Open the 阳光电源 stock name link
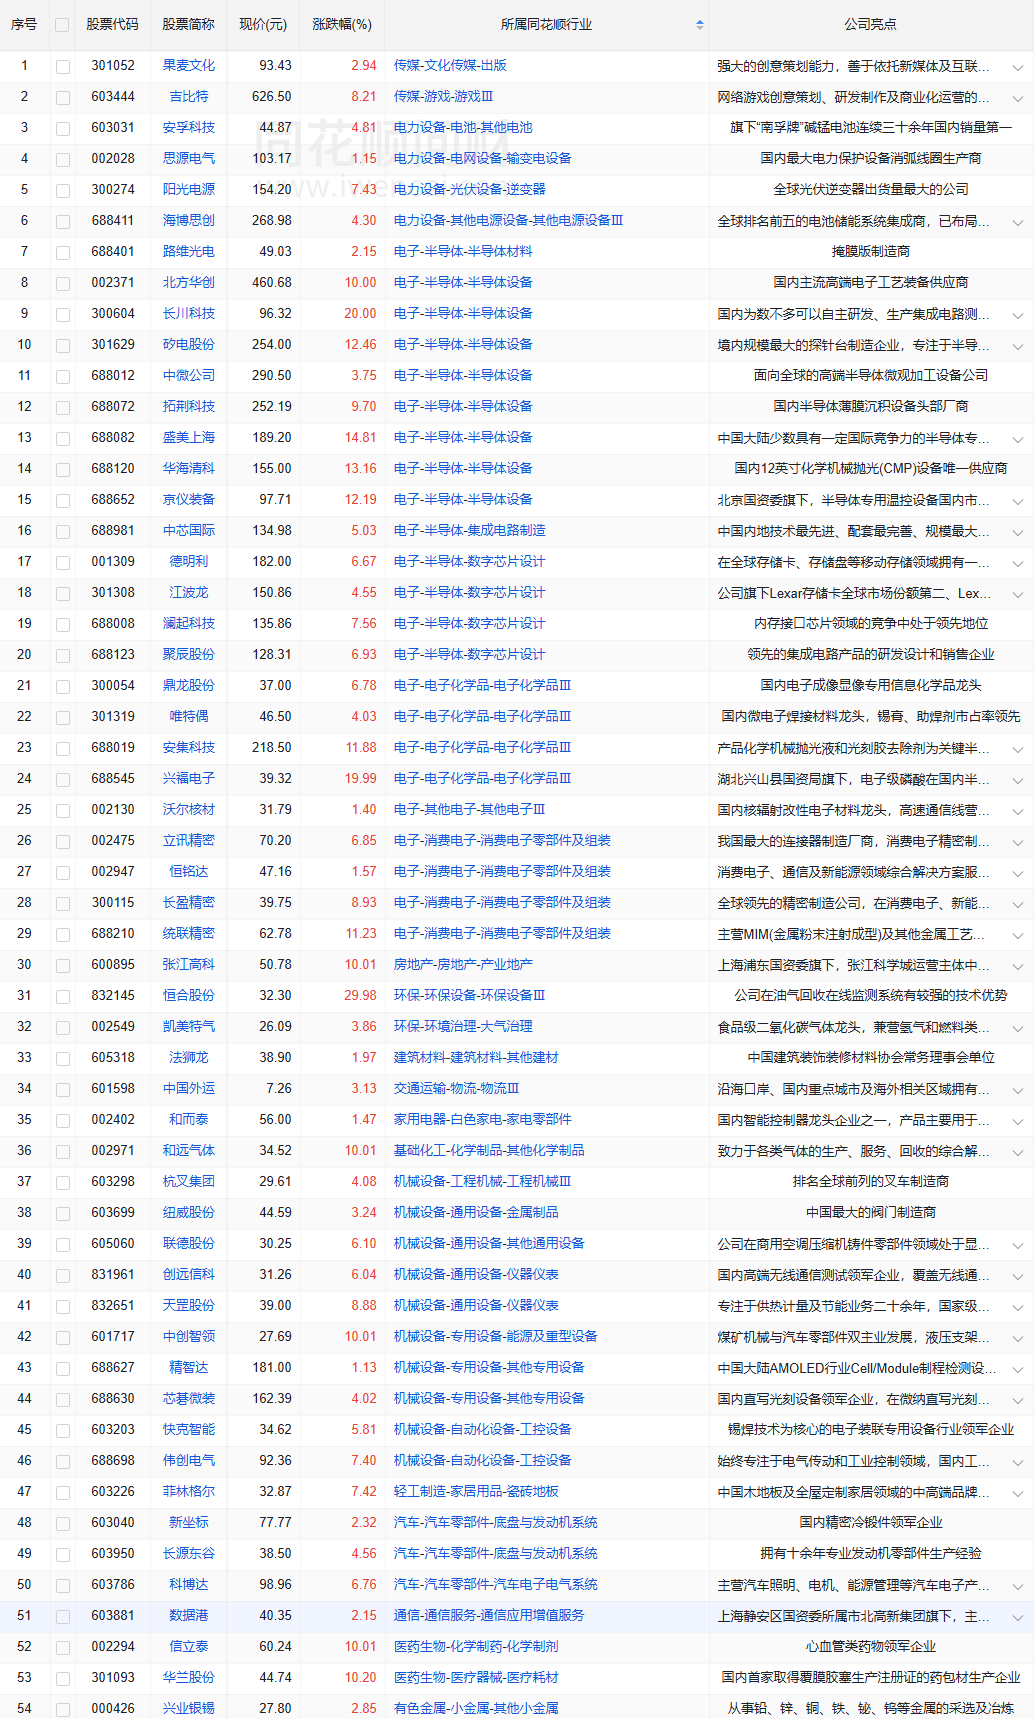This screenshot has width=1034, height=1719. point(189,190)
